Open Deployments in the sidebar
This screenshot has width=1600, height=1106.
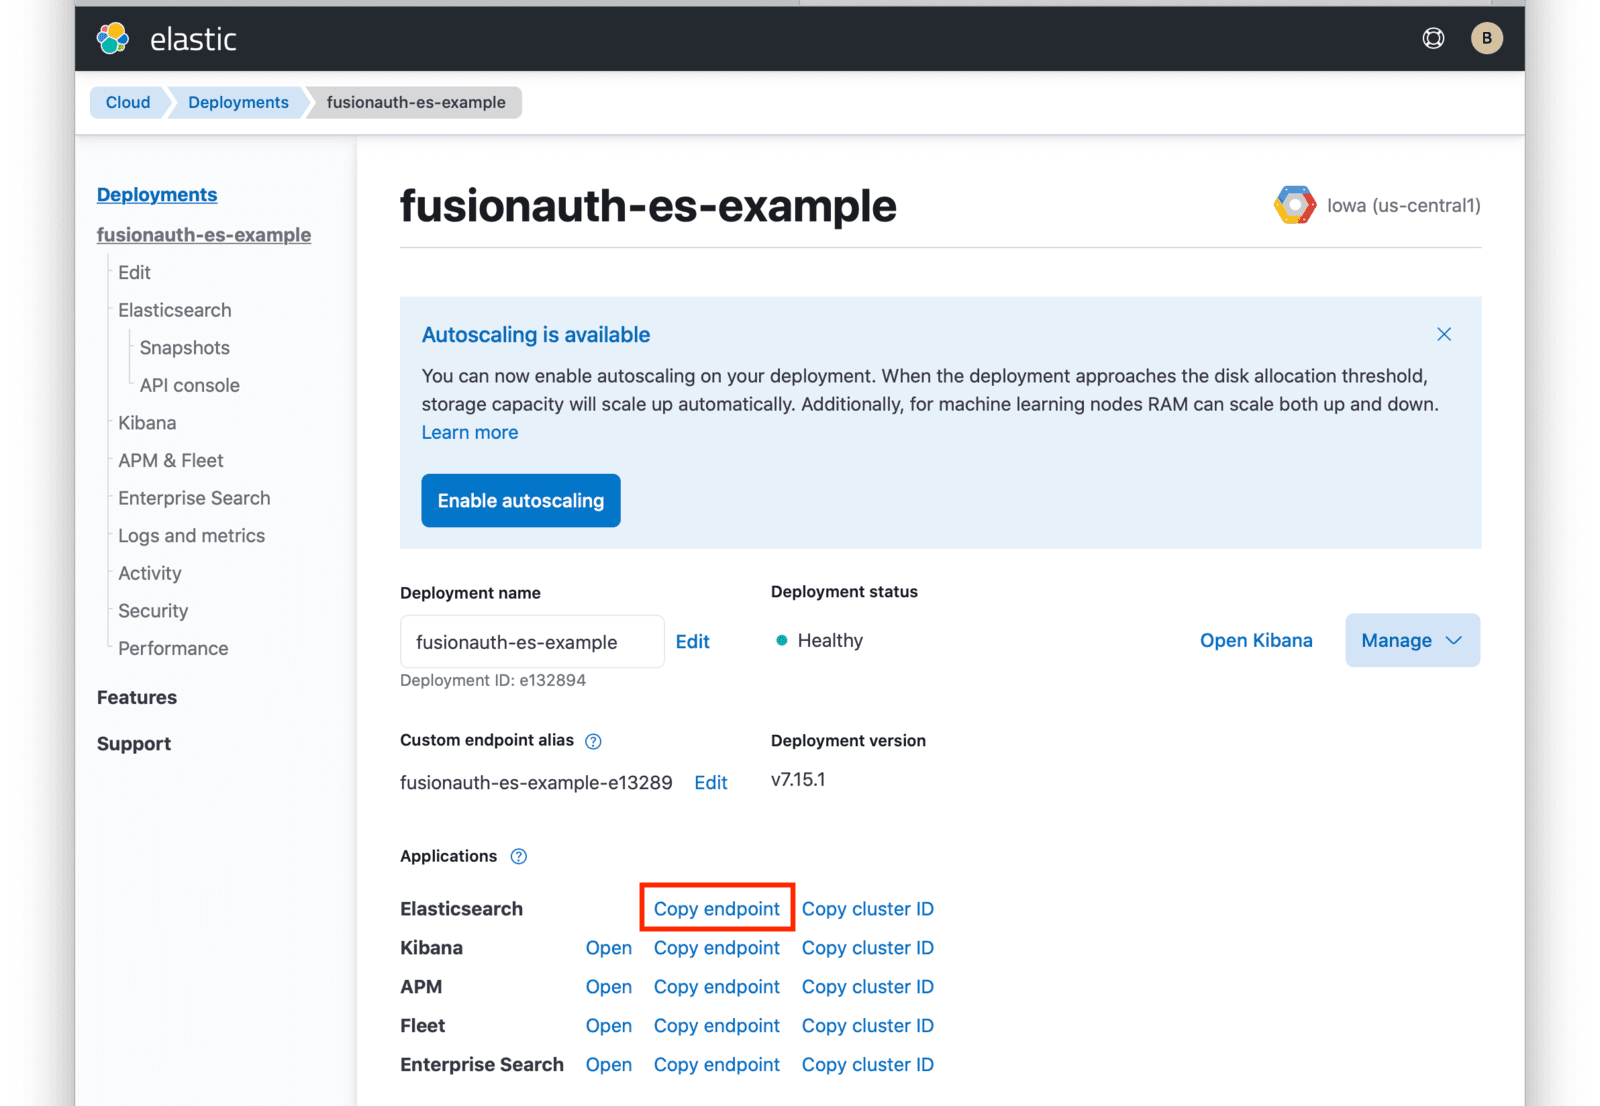(x=157, y=195)
